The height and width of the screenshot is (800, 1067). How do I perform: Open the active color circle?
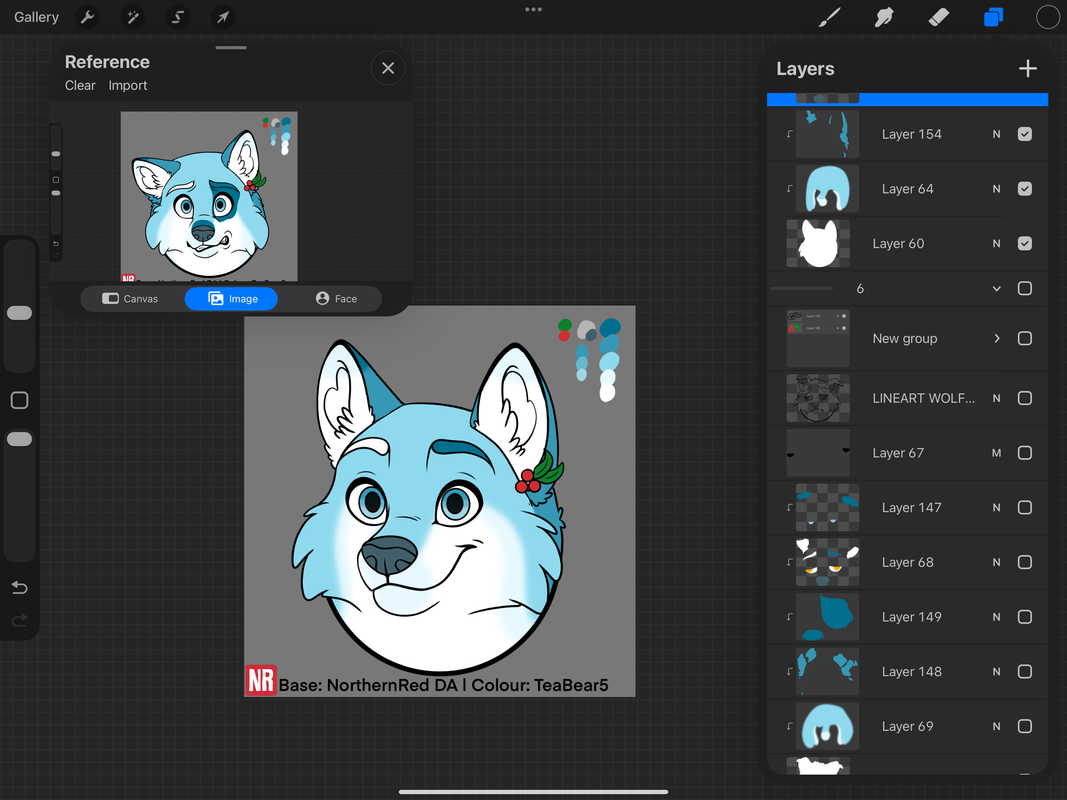1048,17
